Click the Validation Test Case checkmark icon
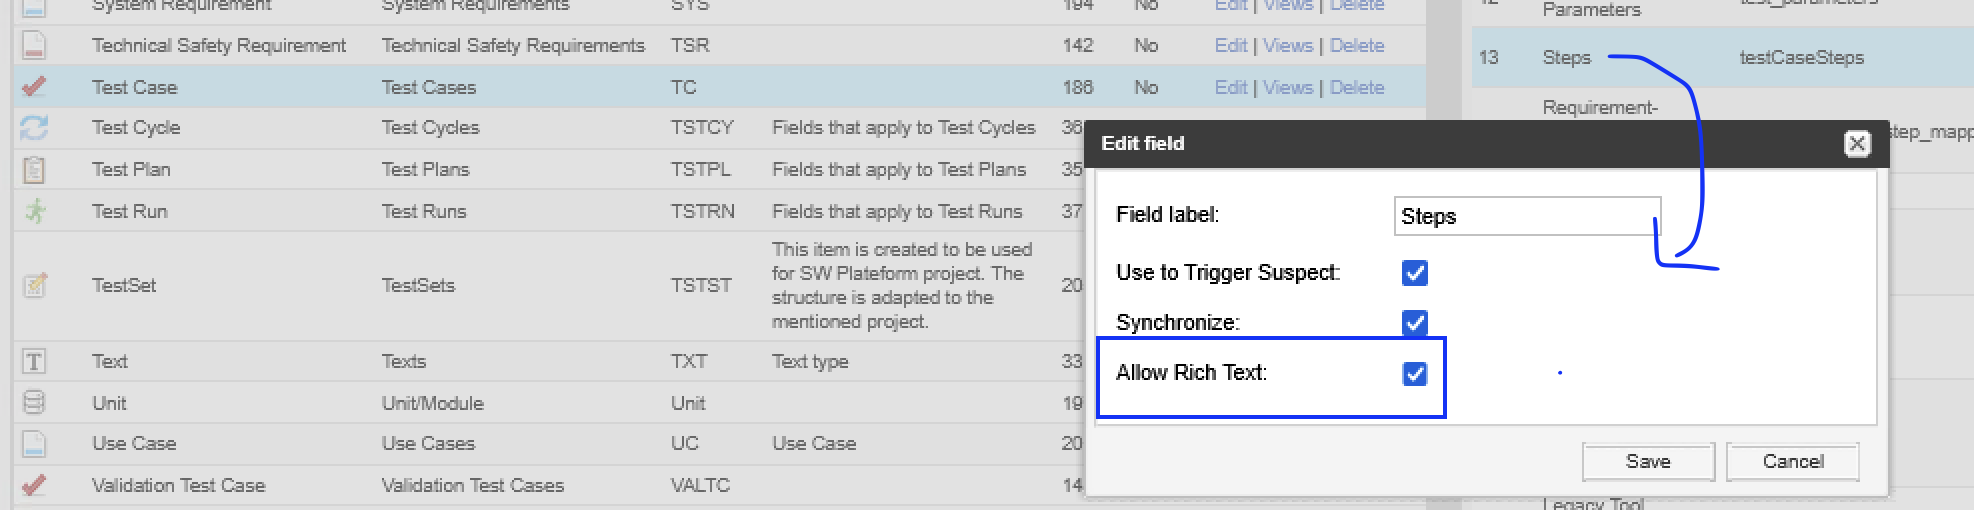This screenshot has height=510, width=1974. [x=34, y=485]
